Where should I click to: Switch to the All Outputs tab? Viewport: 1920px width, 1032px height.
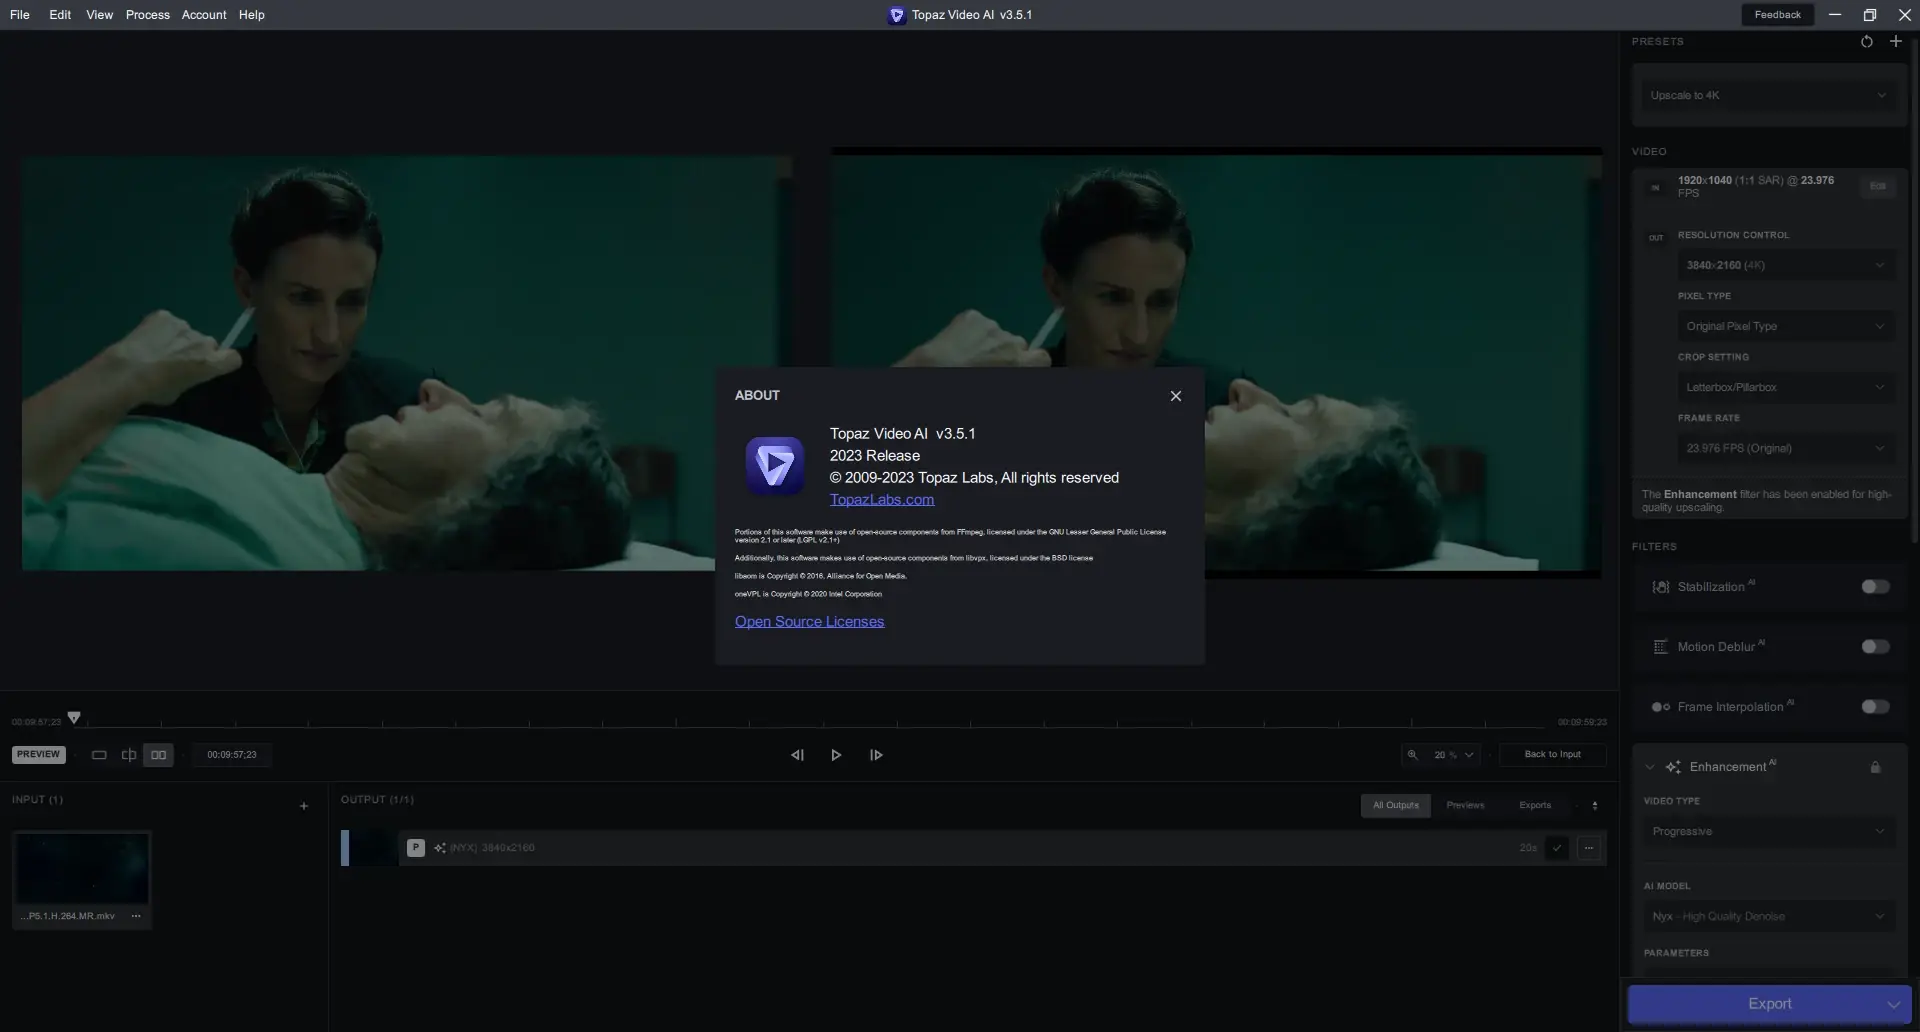(1395, 806)
